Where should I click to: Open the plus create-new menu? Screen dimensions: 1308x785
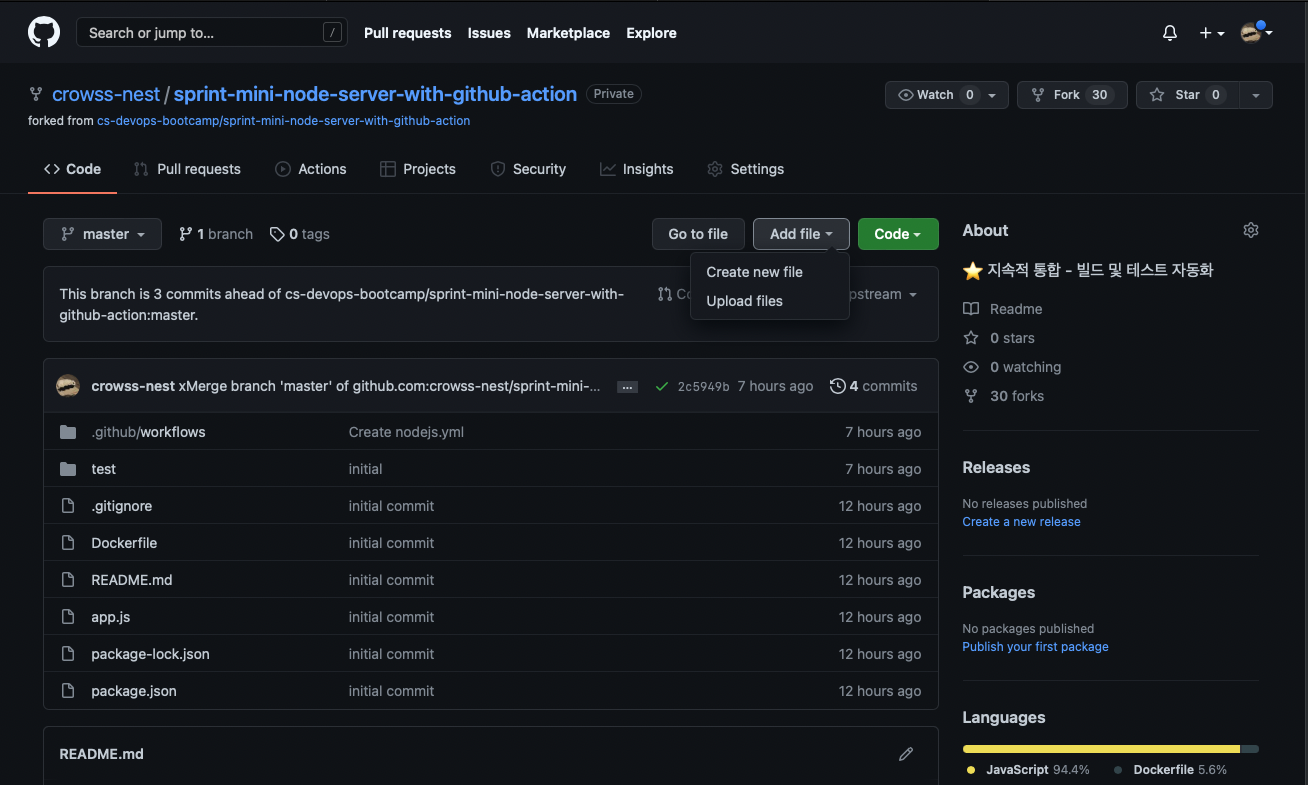(x=1212, y=33)
